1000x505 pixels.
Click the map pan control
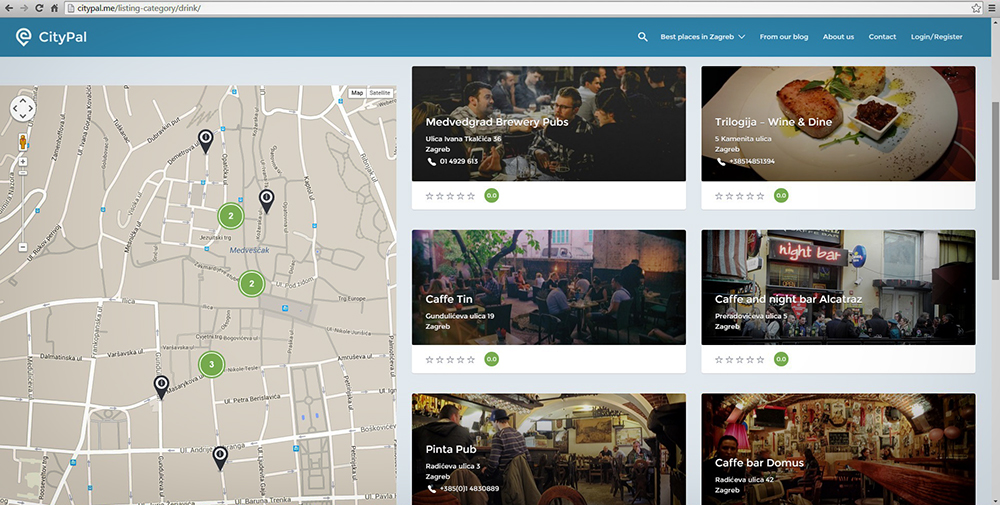coord(22,108)
